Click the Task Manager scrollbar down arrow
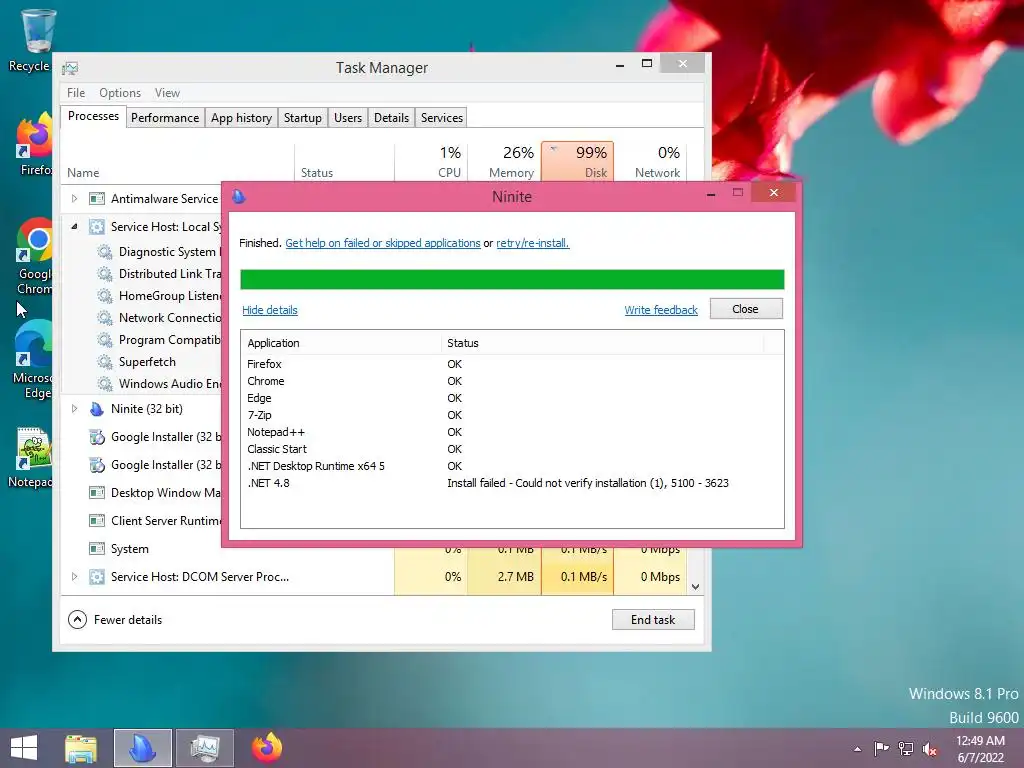Screen dimensions: 1024x768 pos(696,586)
